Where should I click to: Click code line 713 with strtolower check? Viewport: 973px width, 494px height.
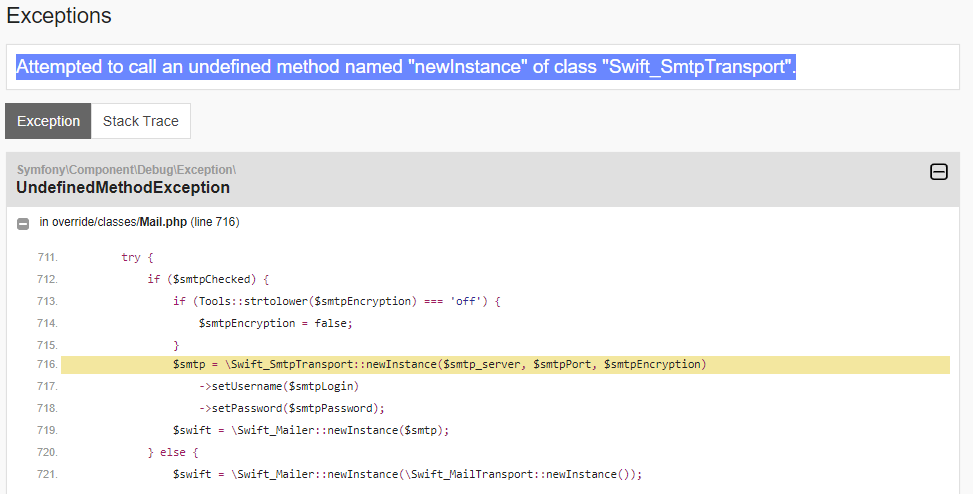(336, 301)
